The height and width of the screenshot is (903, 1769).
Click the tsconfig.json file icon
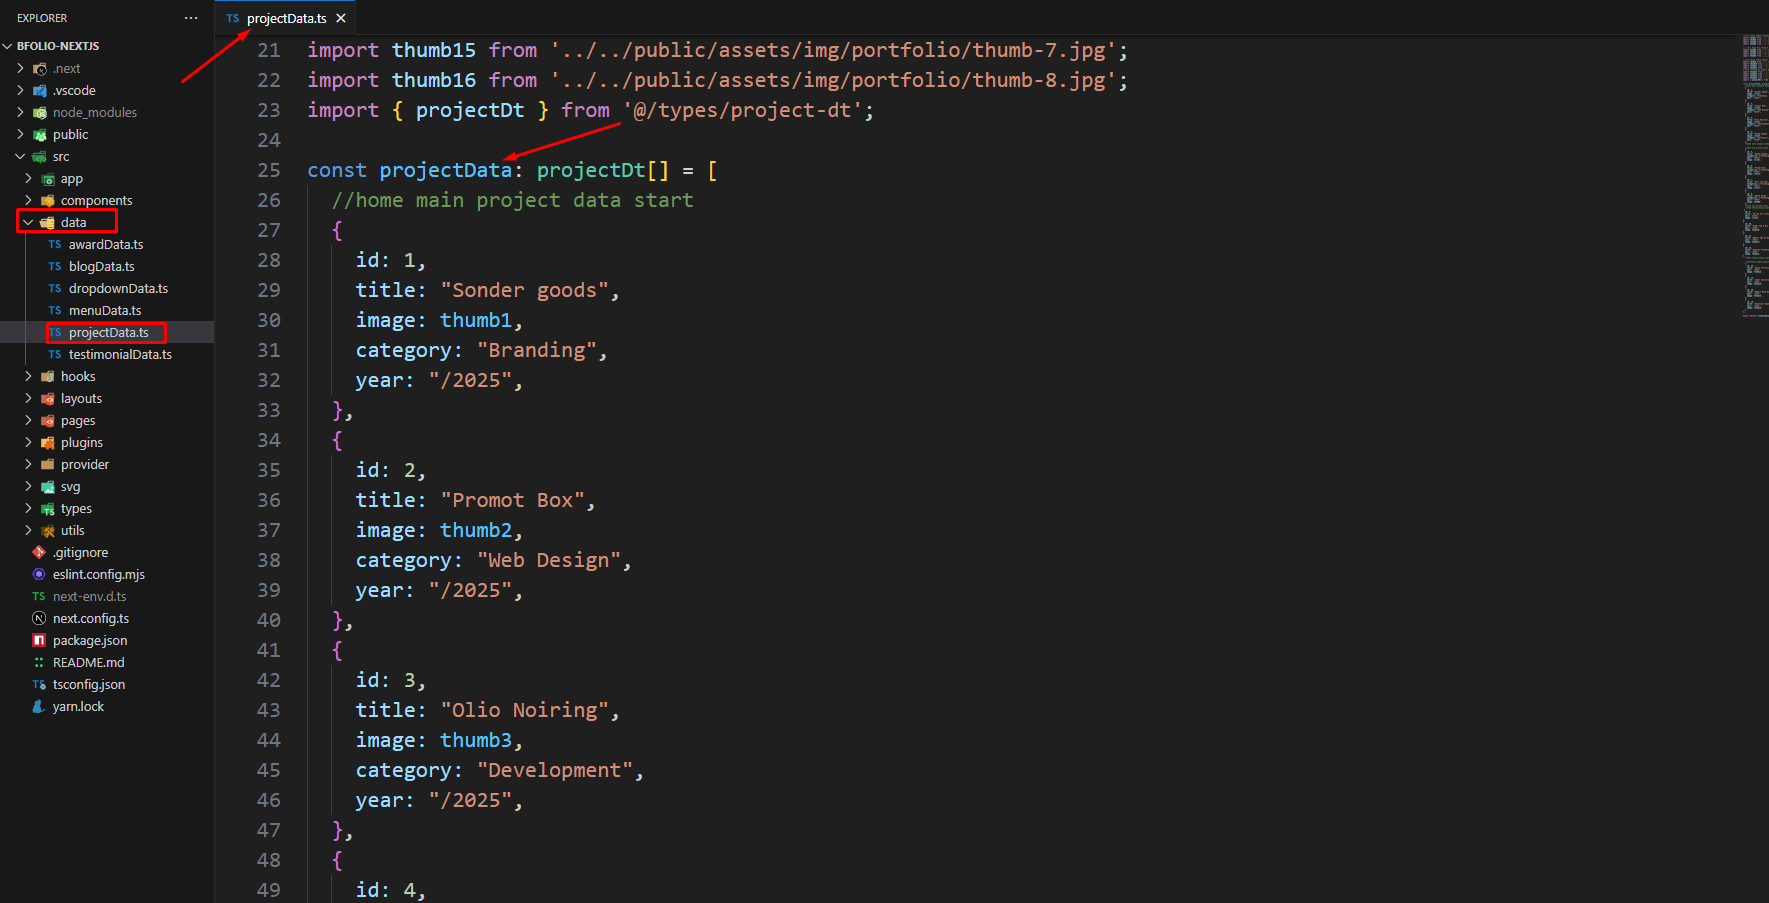[39, 685]
